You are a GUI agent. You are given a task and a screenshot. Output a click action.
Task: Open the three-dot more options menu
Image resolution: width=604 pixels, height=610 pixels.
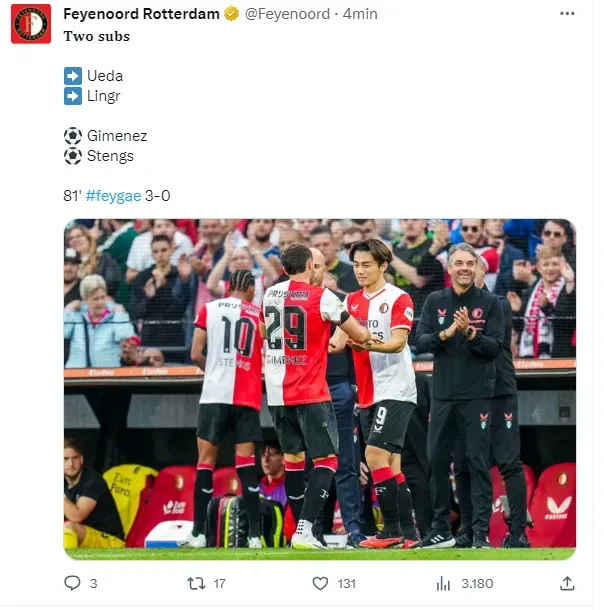[567, 14]
